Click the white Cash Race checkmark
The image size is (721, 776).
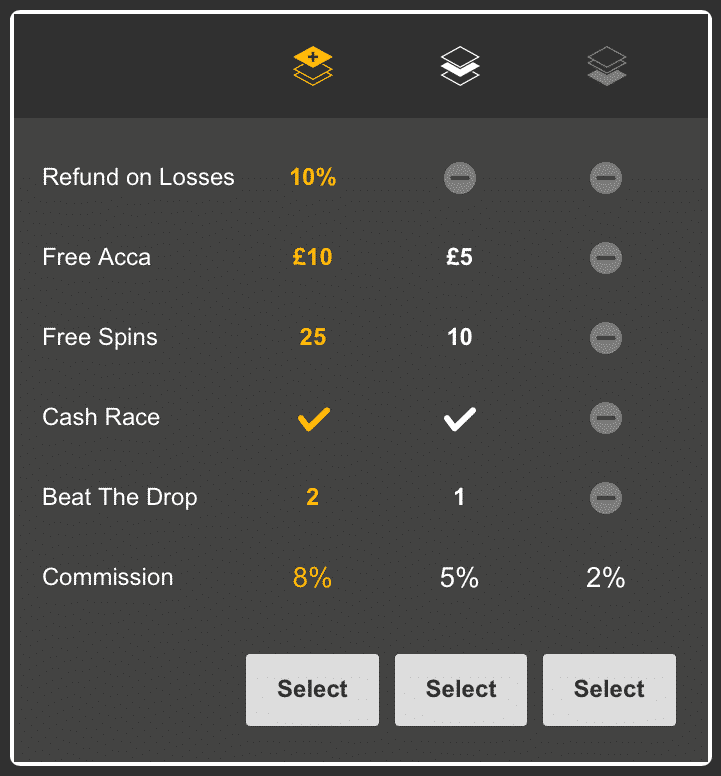point(460,419)
